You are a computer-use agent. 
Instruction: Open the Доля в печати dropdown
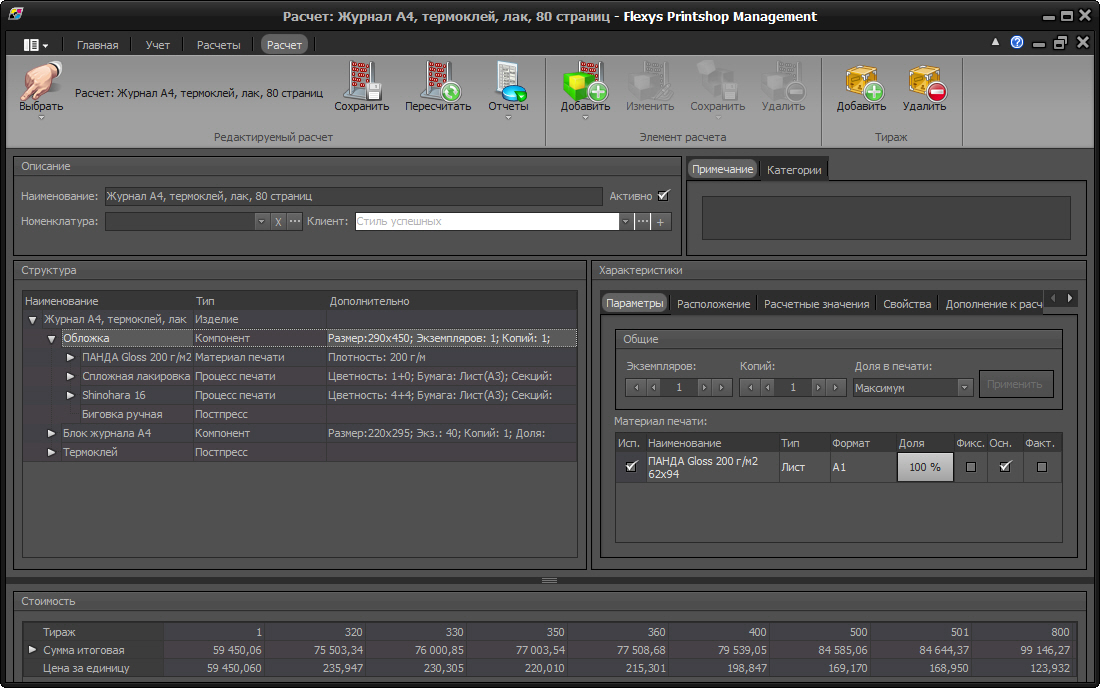[964, 387]
